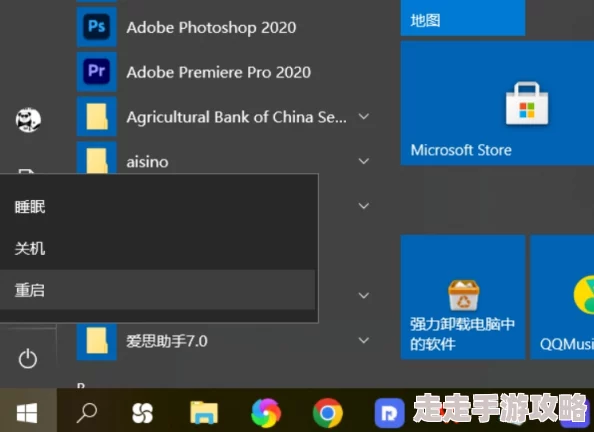Click the Adobe Photoshop 2020 label

coord(211,28)
